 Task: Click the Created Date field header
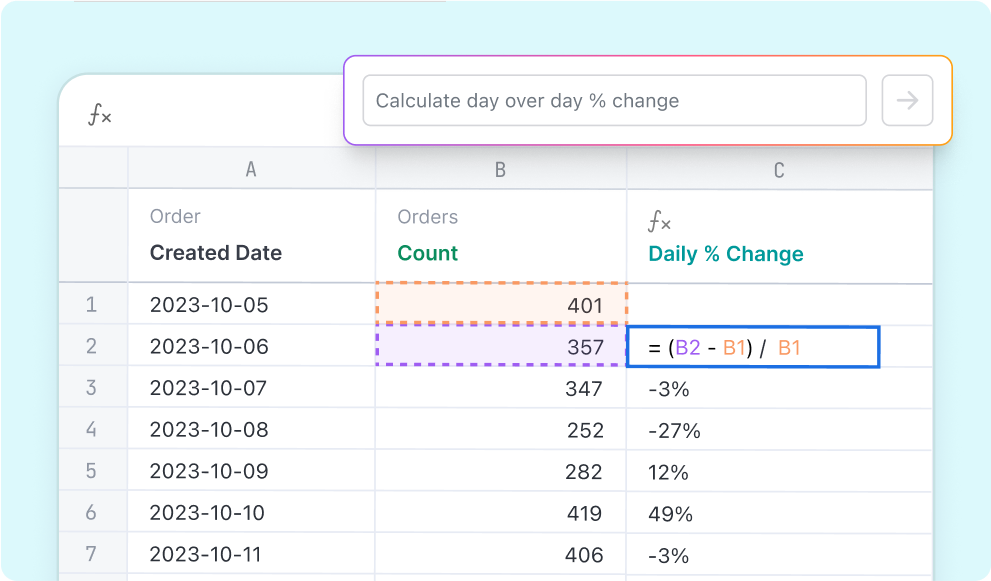click(216, 253)
